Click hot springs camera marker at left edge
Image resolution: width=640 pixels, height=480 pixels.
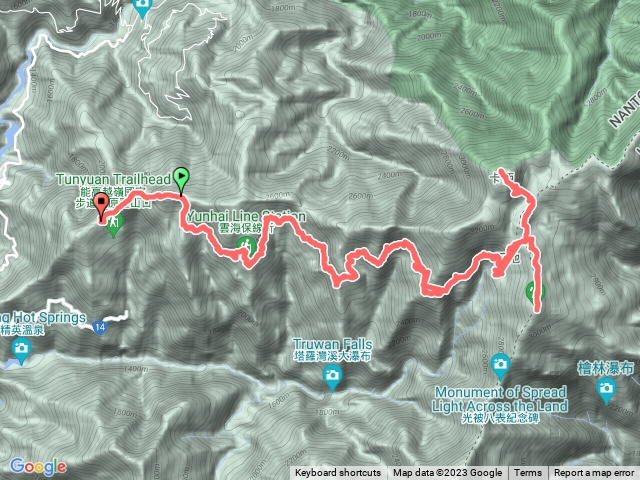point(21,351)
